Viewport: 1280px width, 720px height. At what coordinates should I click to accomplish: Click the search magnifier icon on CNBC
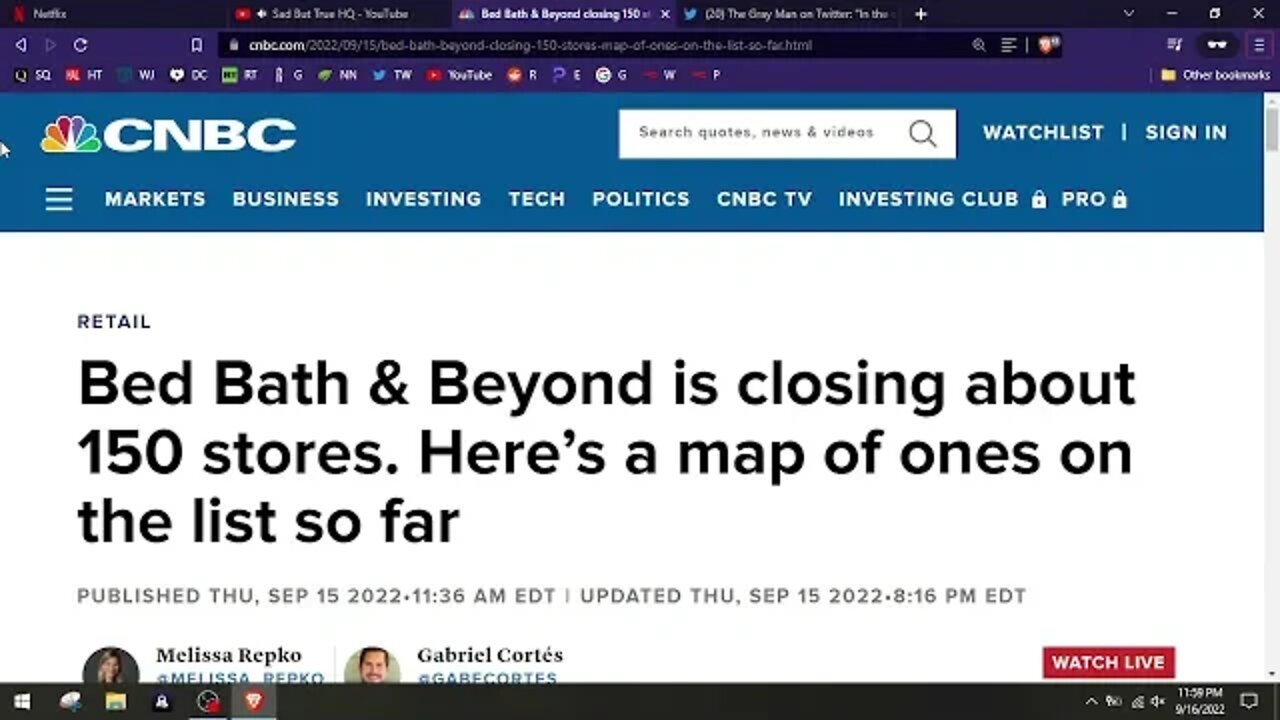click(x=922, y=133)
